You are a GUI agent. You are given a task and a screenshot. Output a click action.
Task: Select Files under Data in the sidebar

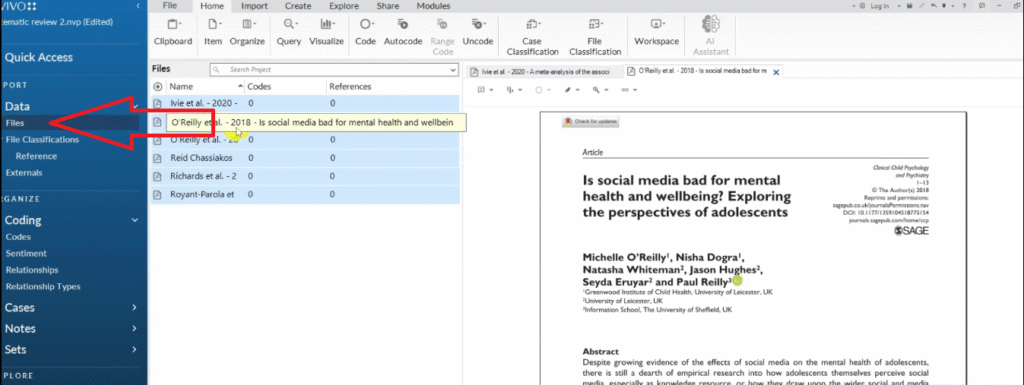point(16,123)
